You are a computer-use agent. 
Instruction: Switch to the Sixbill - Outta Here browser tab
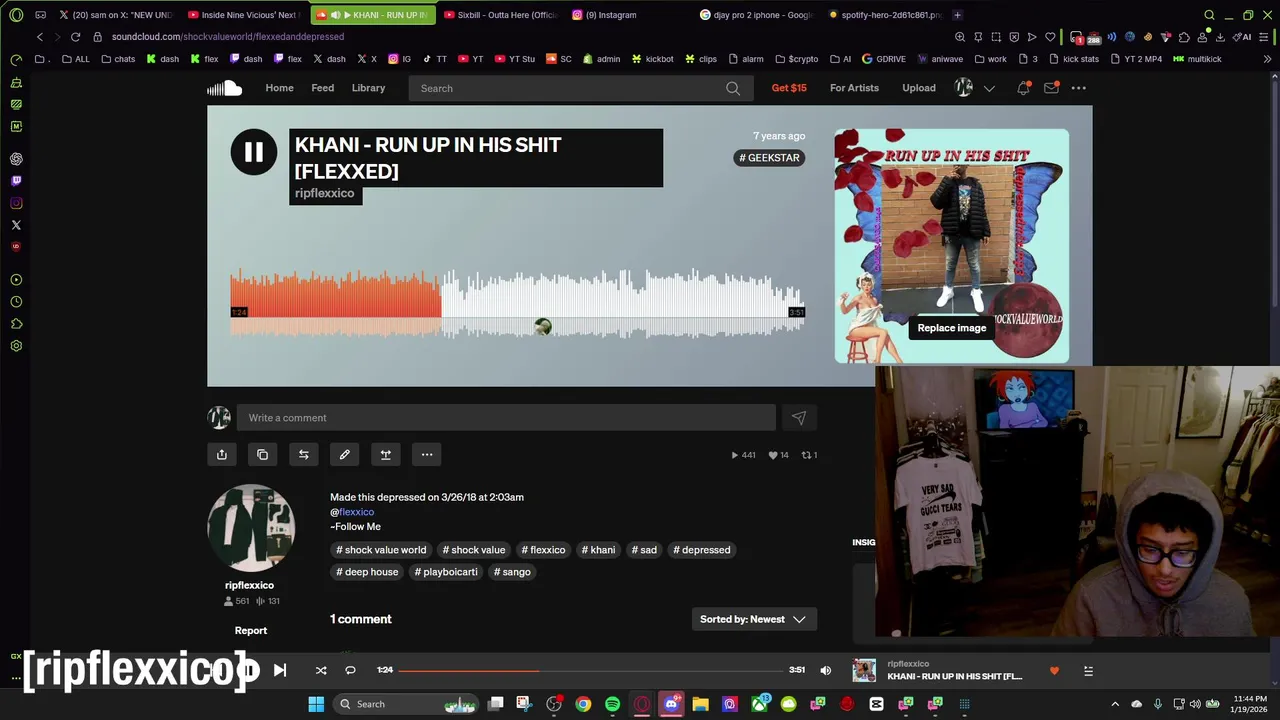(x=500, y=15)
